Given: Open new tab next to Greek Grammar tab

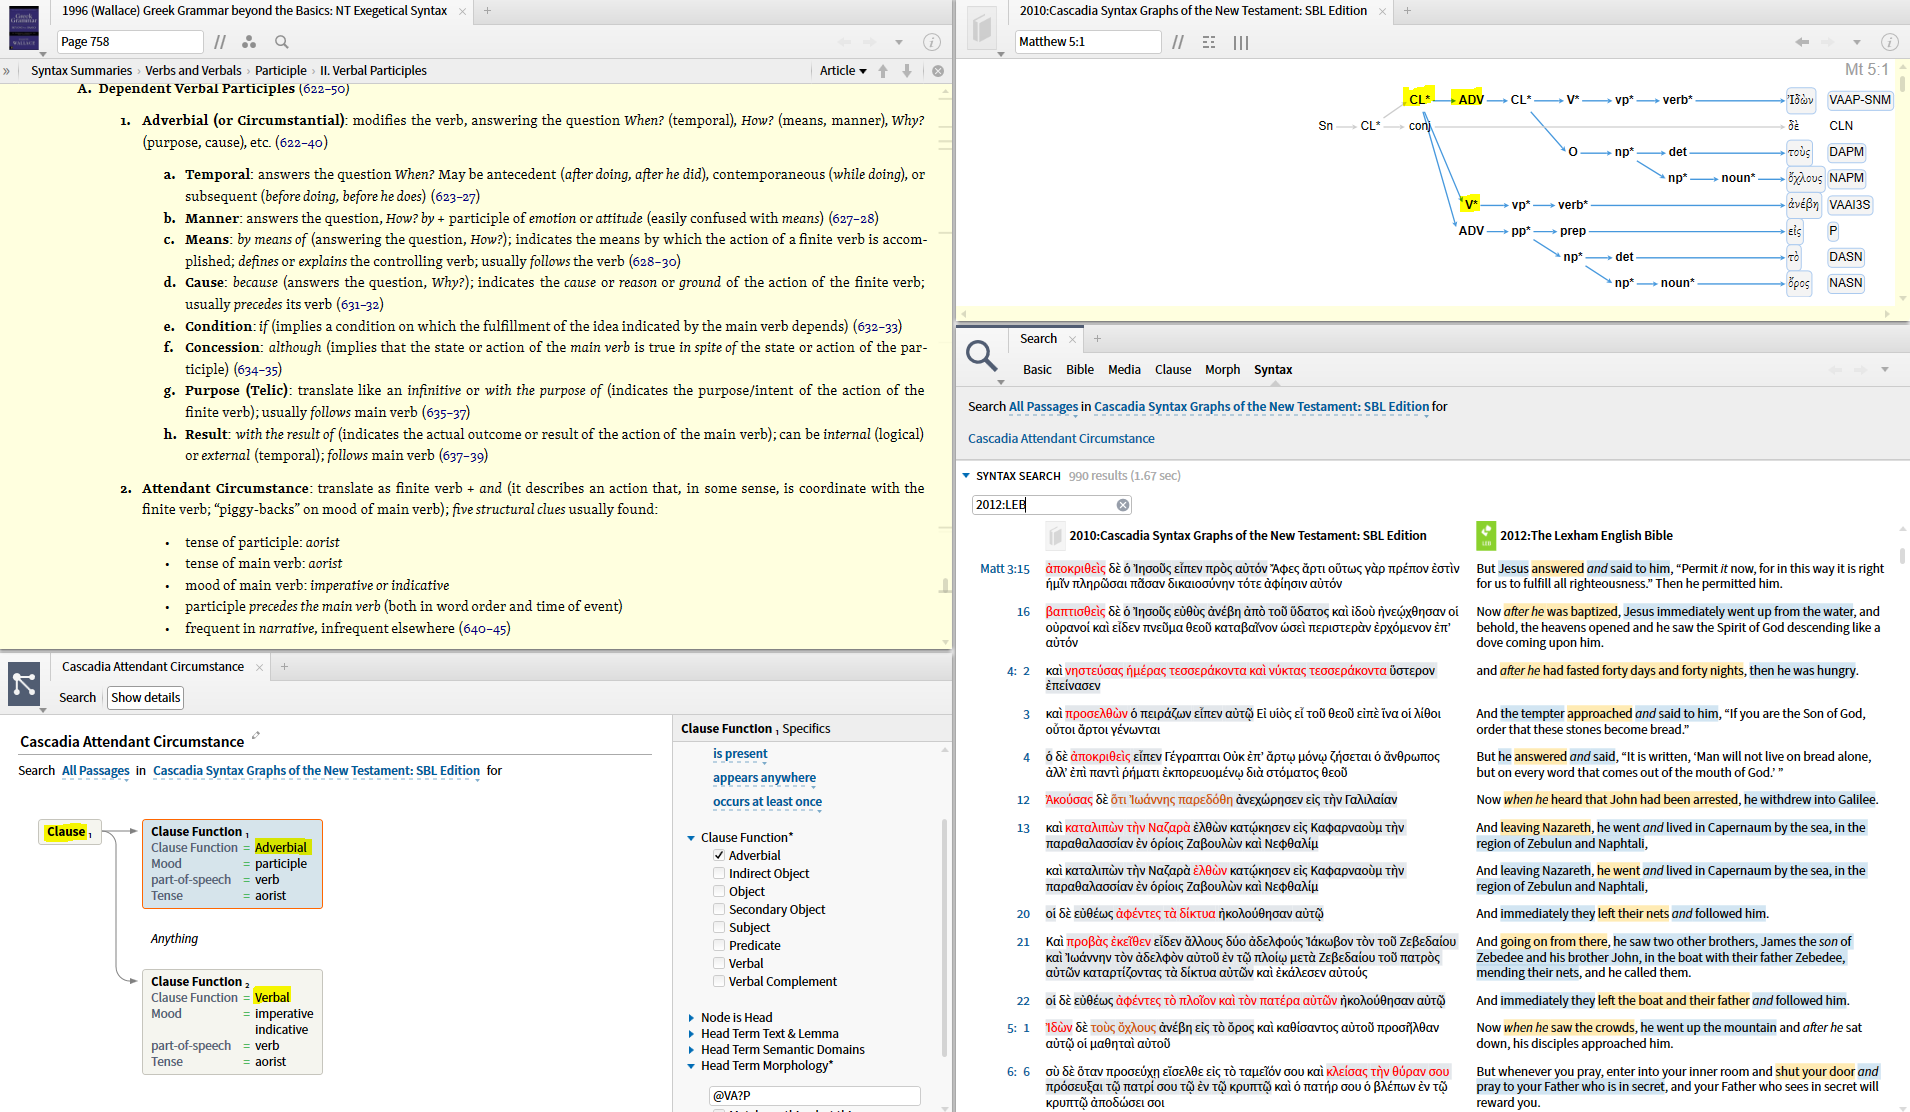Looking at the screenshot, I should point(487,11).
